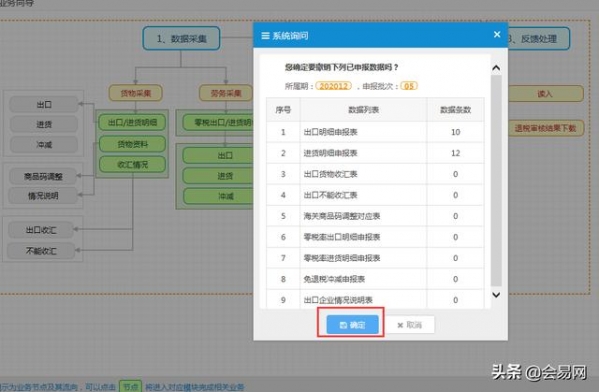Open the green 冲减 node under 劳务采集
599x392 pixels.
click(218, 196)
